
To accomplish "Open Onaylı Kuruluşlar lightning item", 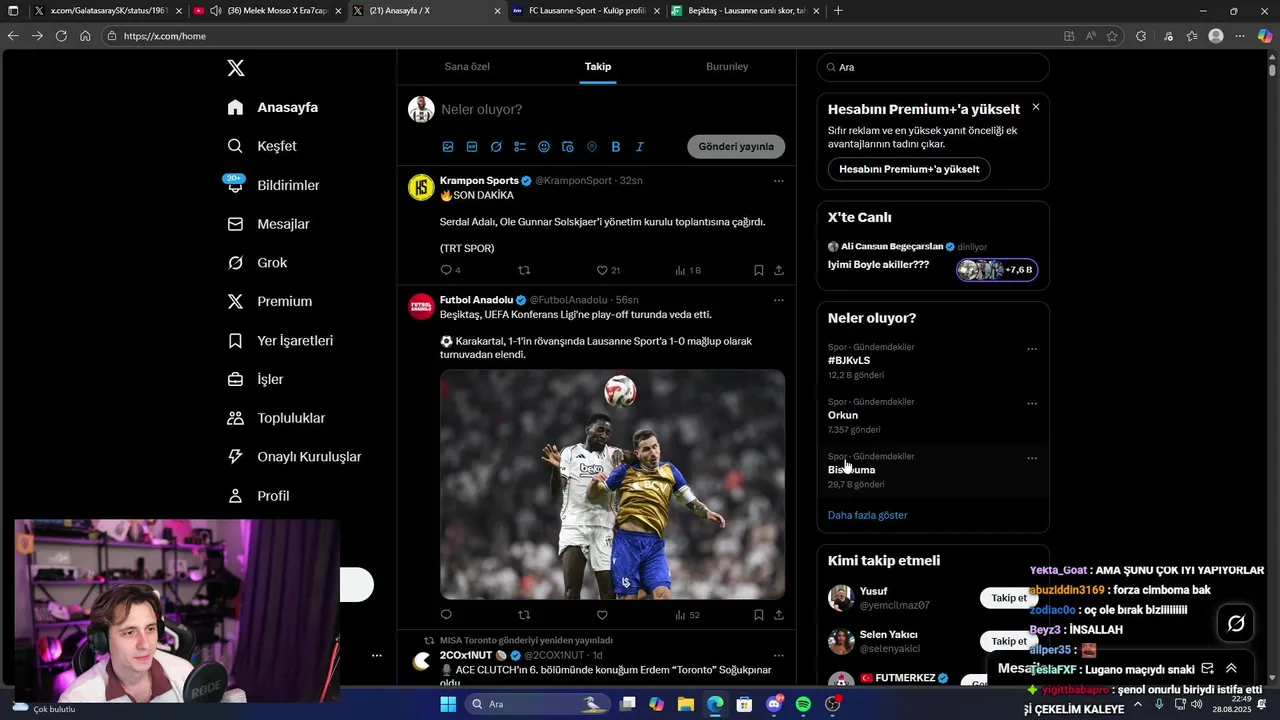I will point(294,457).
